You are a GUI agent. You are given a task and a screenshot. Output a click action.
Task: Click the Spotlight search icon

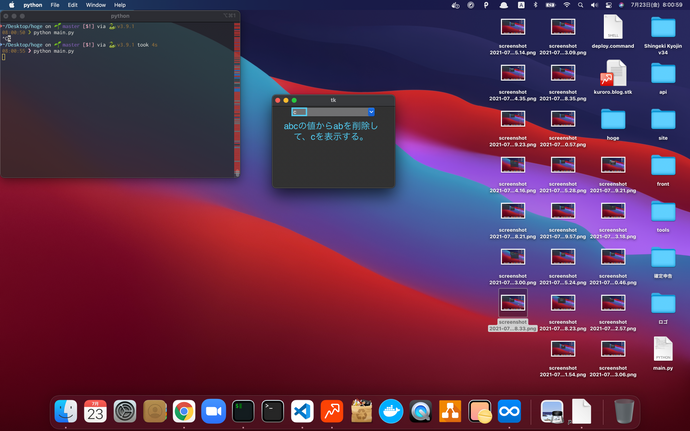pos(580,5)
